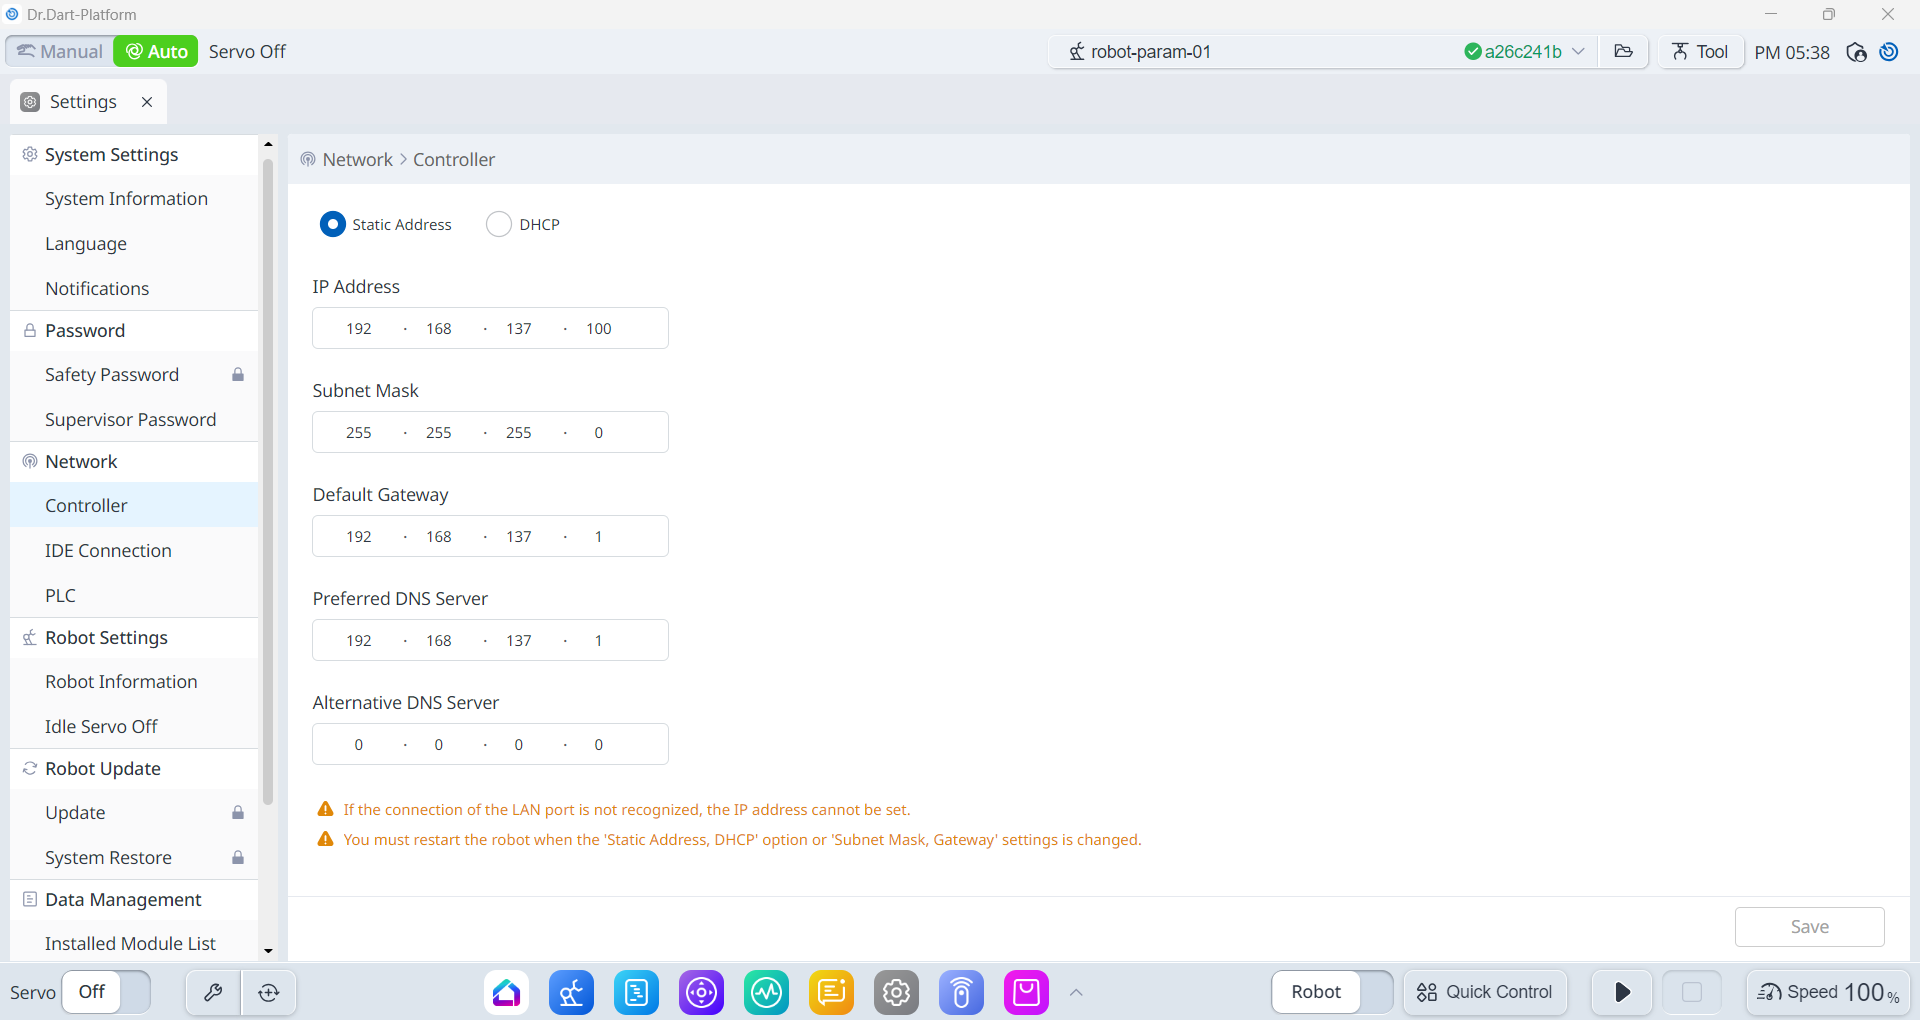Open the gray Settings gear in the dock
This screenshot has width=1920, height=1020.
[x=897, y=992]
